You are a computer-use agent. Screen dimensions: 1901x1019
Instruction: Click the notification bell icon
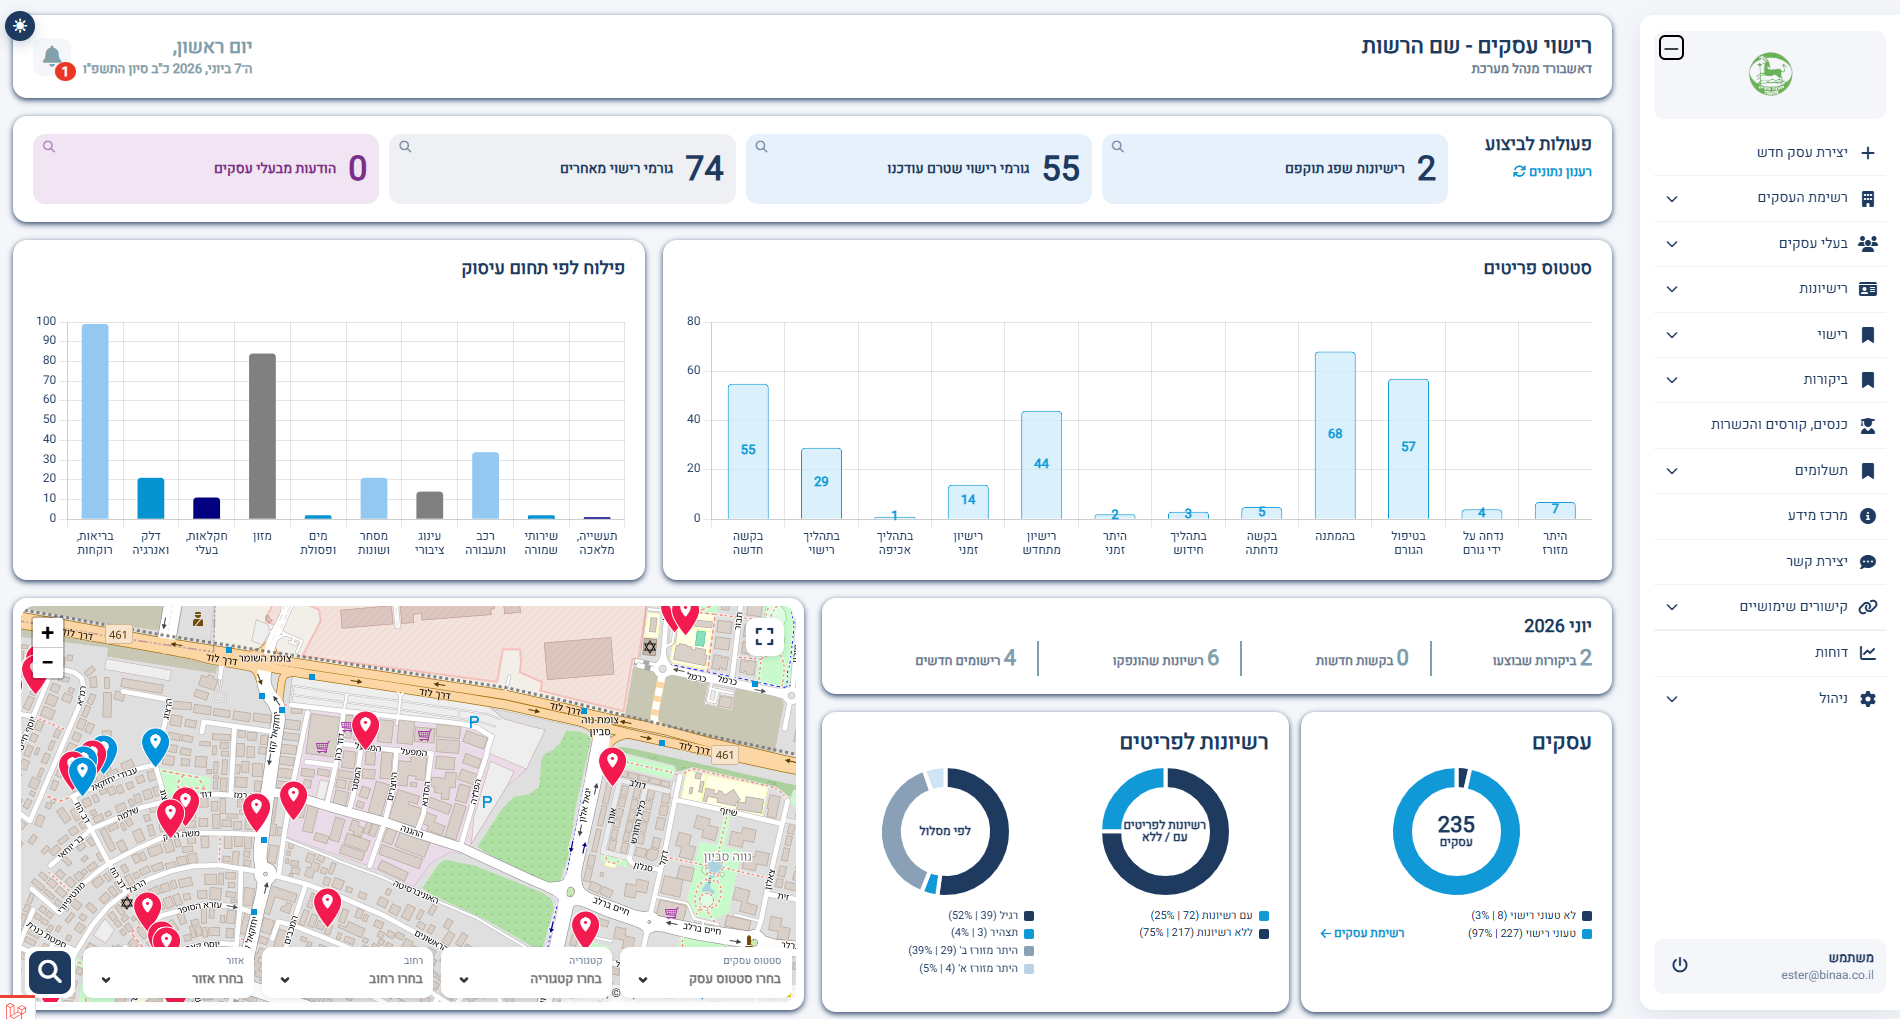pos(52,57)
